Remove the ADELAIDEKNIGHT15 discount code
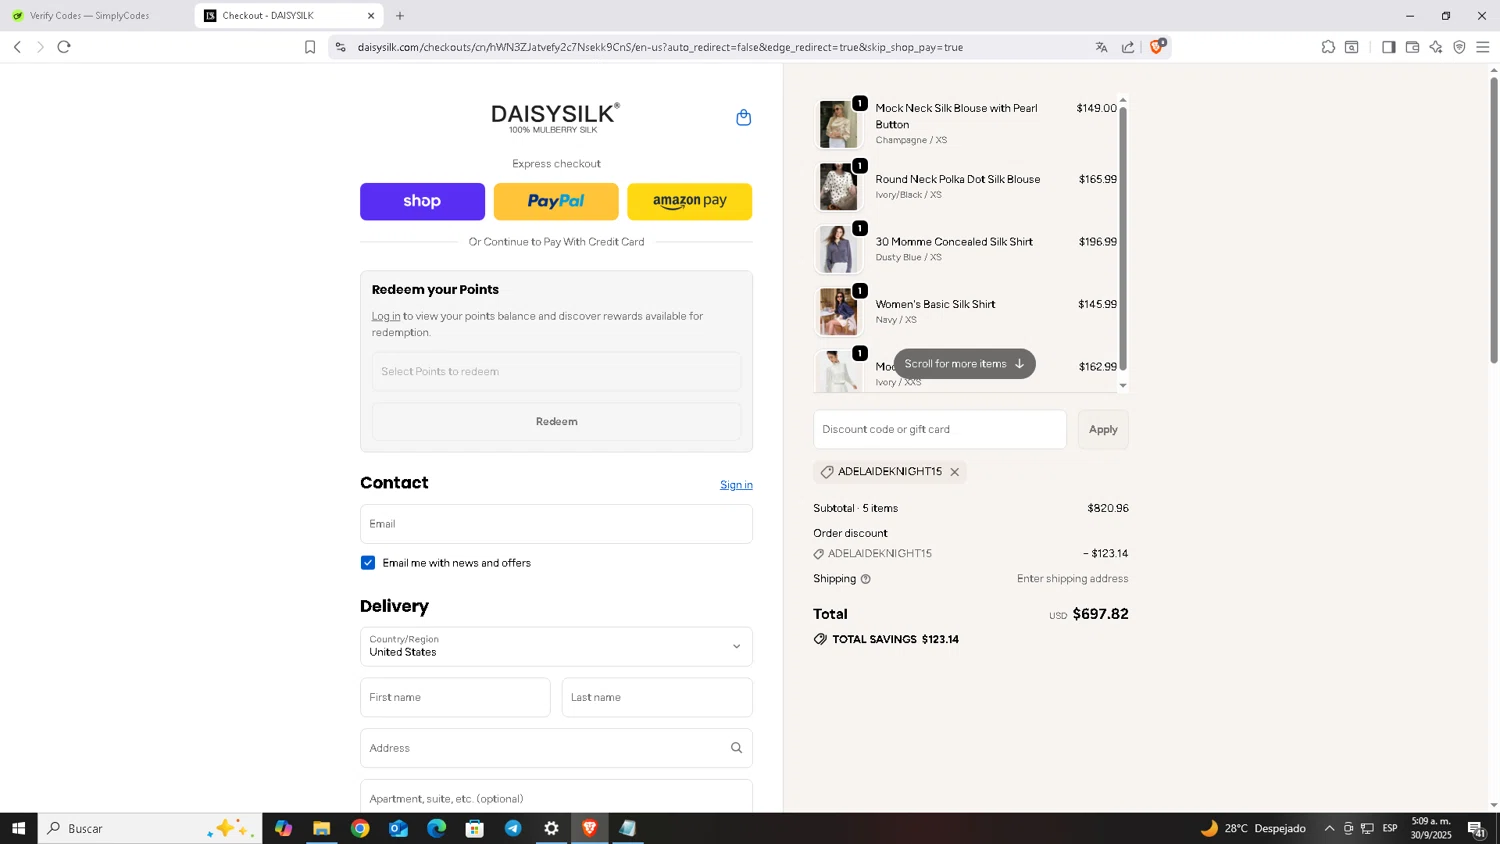The height and width of the screenshot is (844, 1500). pyautogui.click(x=954, y=472)
